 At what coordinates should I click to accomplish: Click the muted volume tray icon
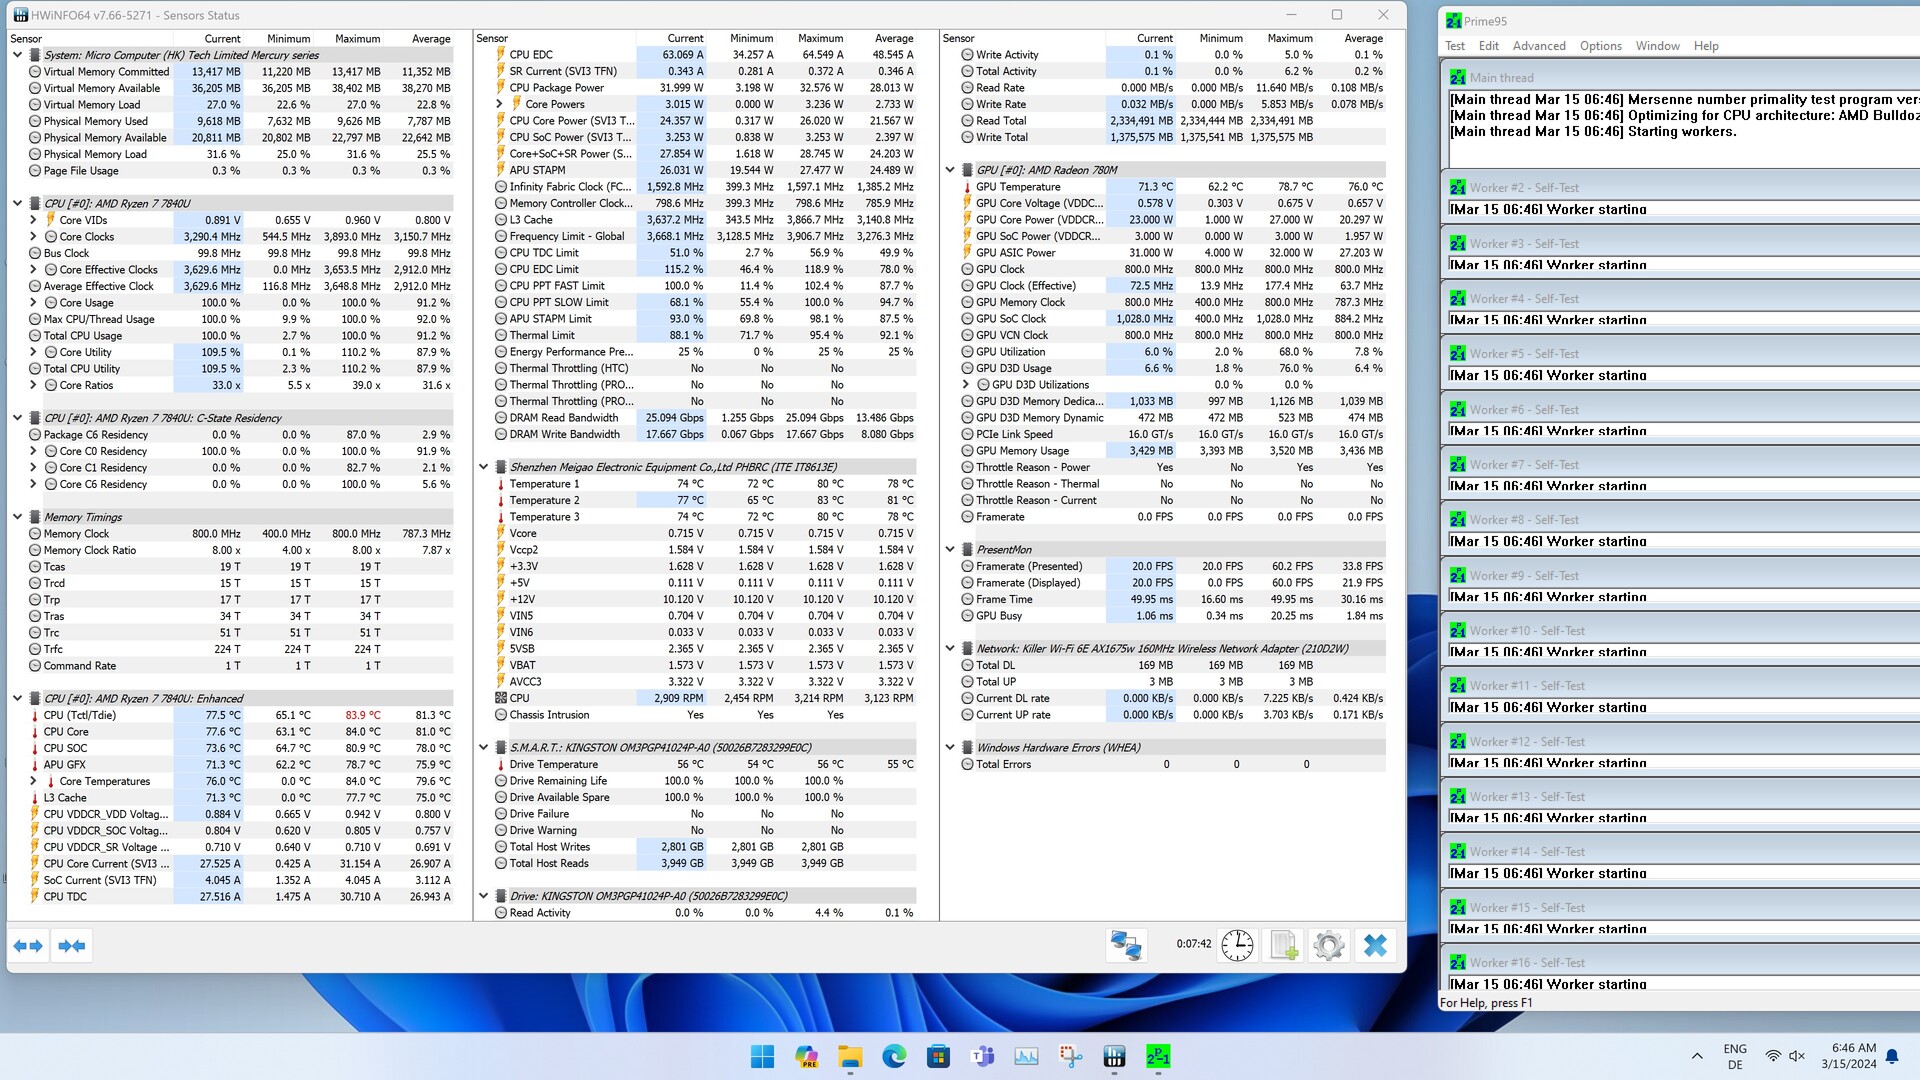point(1796,1056)
